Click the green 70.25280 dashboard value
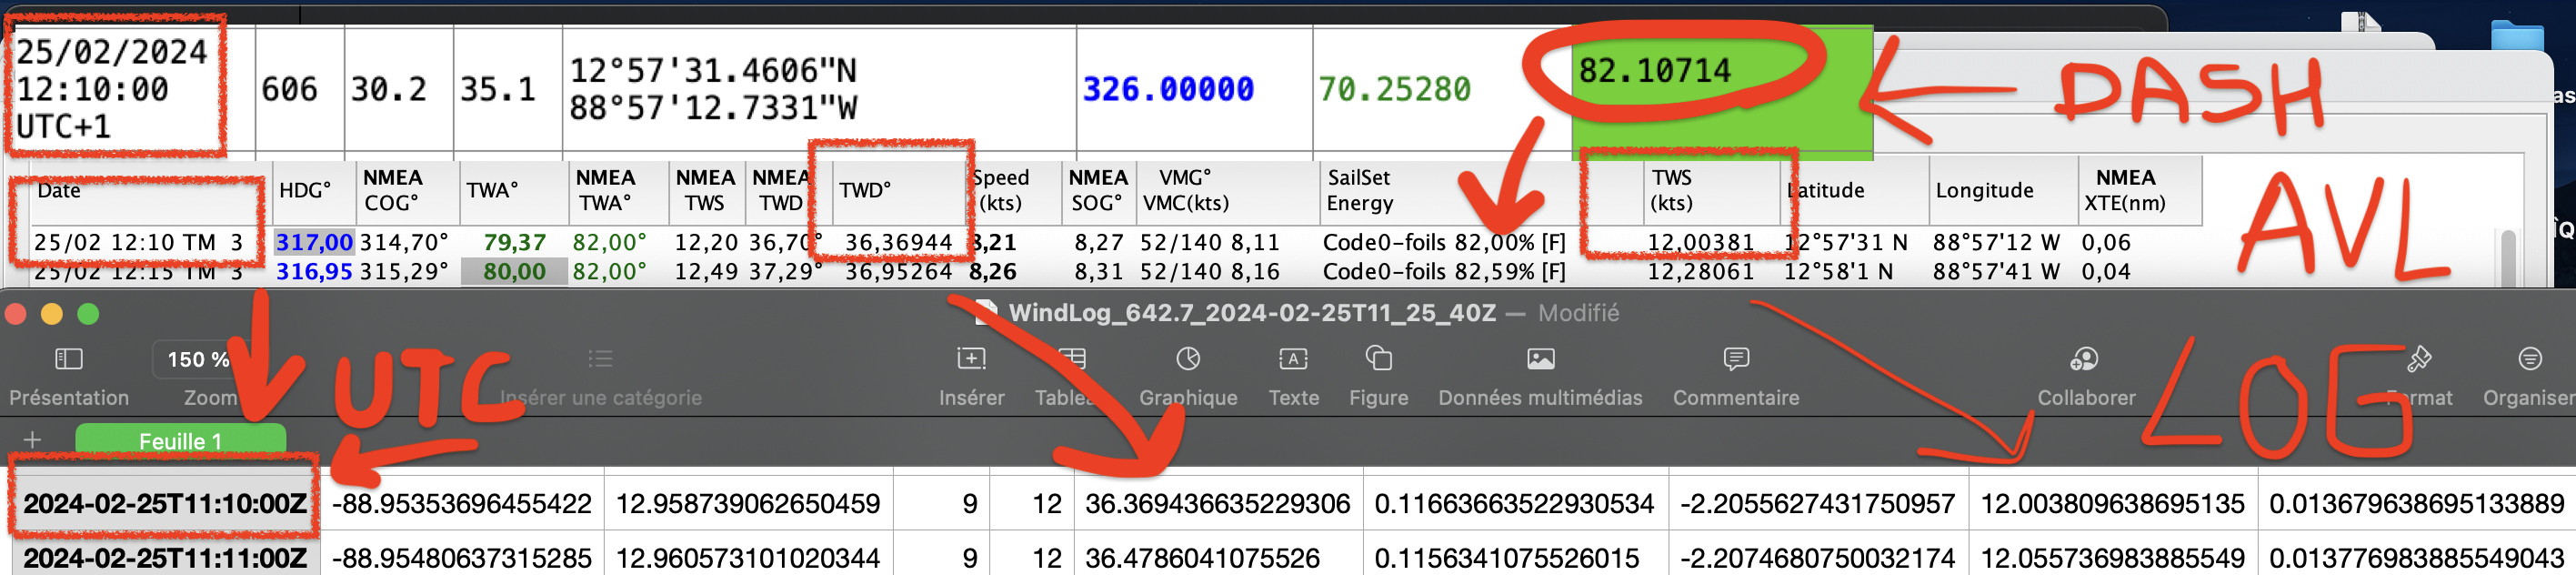The height and width of the screenshot is (575, 2576). 1394,89
